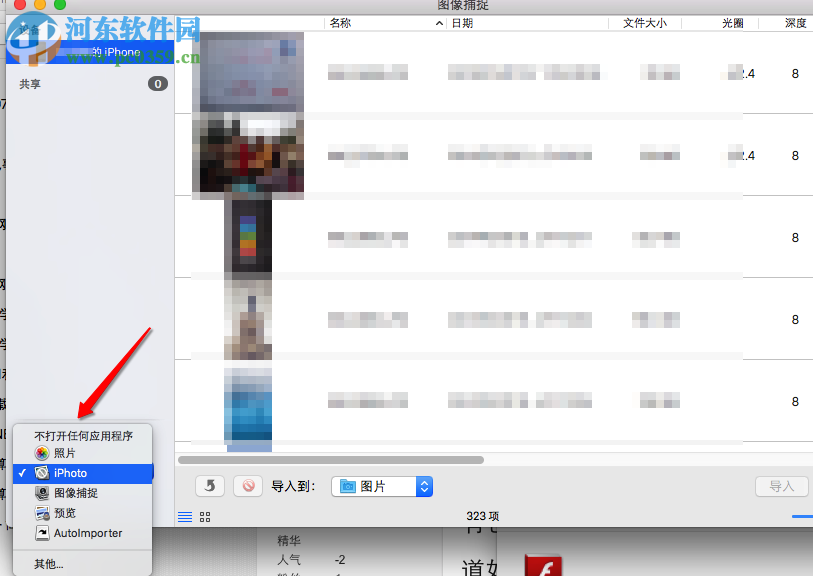Image resolution: width=813 pixels, height=576 pixels.
Task: Select the 预览 (Preview) icon
Action: click(41, 512)
